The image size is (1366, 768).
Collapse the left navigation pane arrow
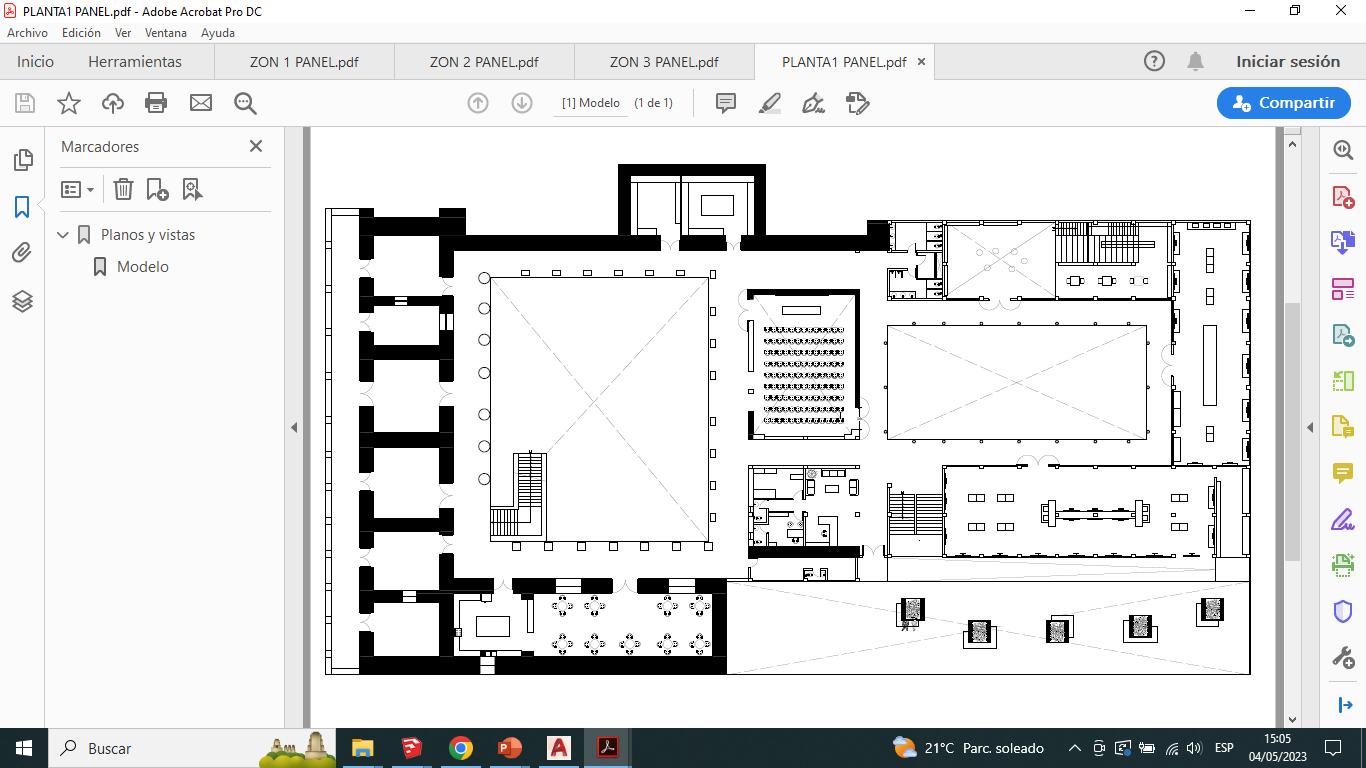[x=294, y=427]
